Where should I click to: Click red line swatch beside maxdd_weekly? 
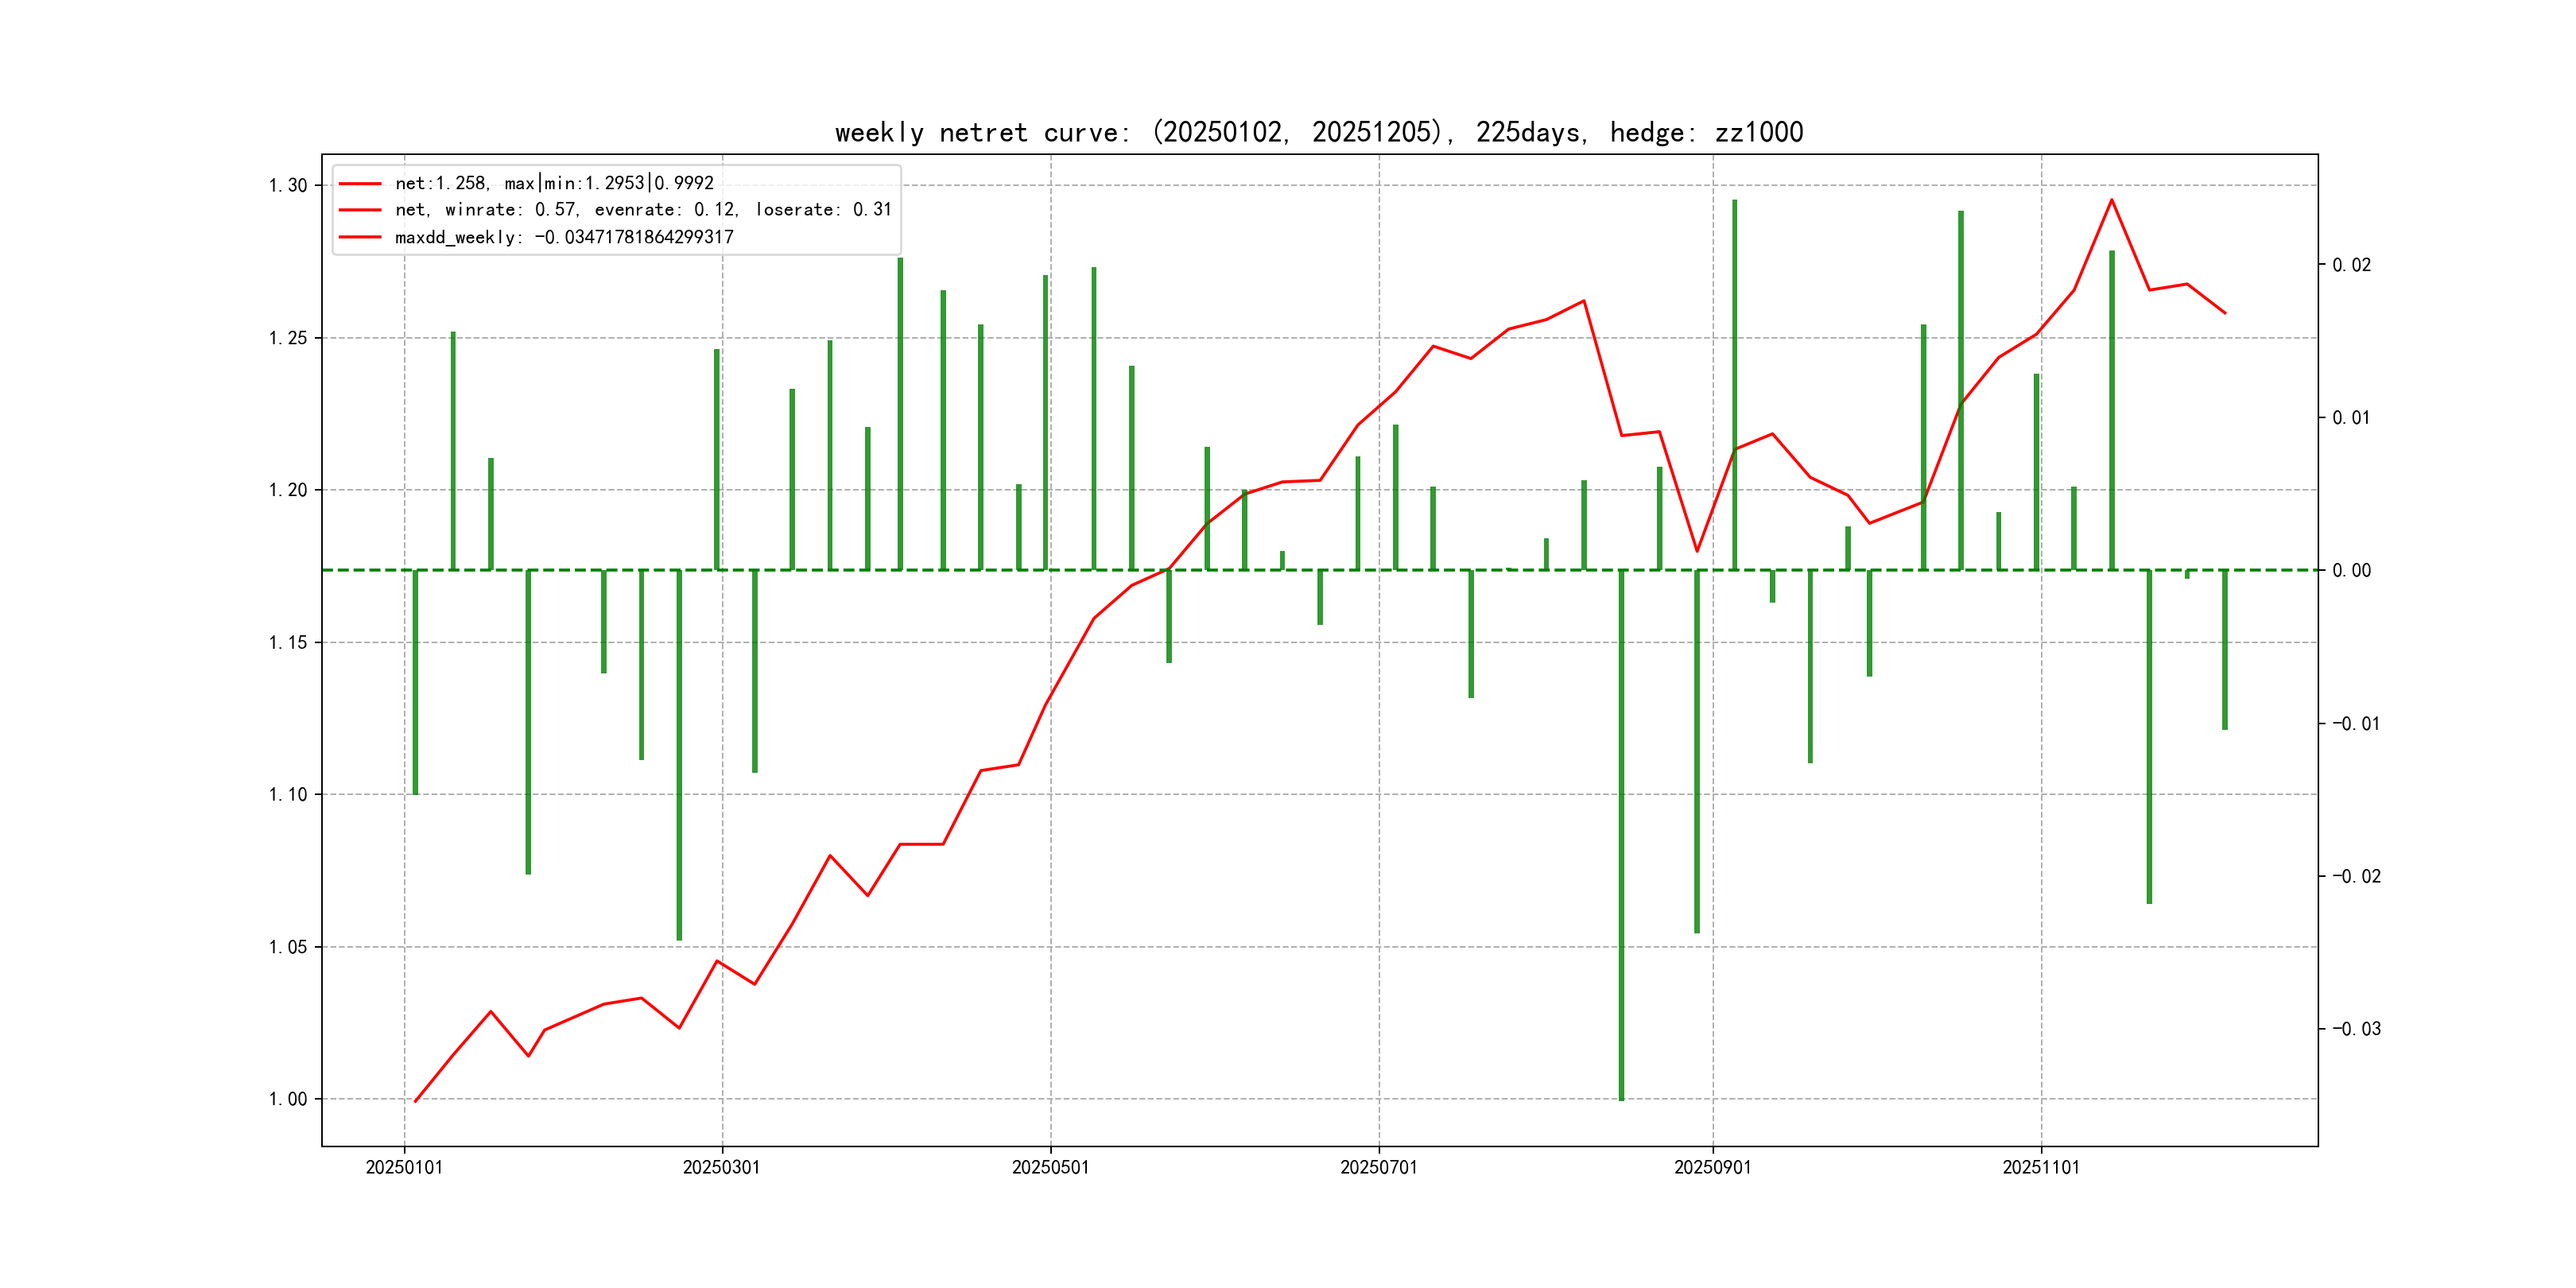[x=360, y=237]
